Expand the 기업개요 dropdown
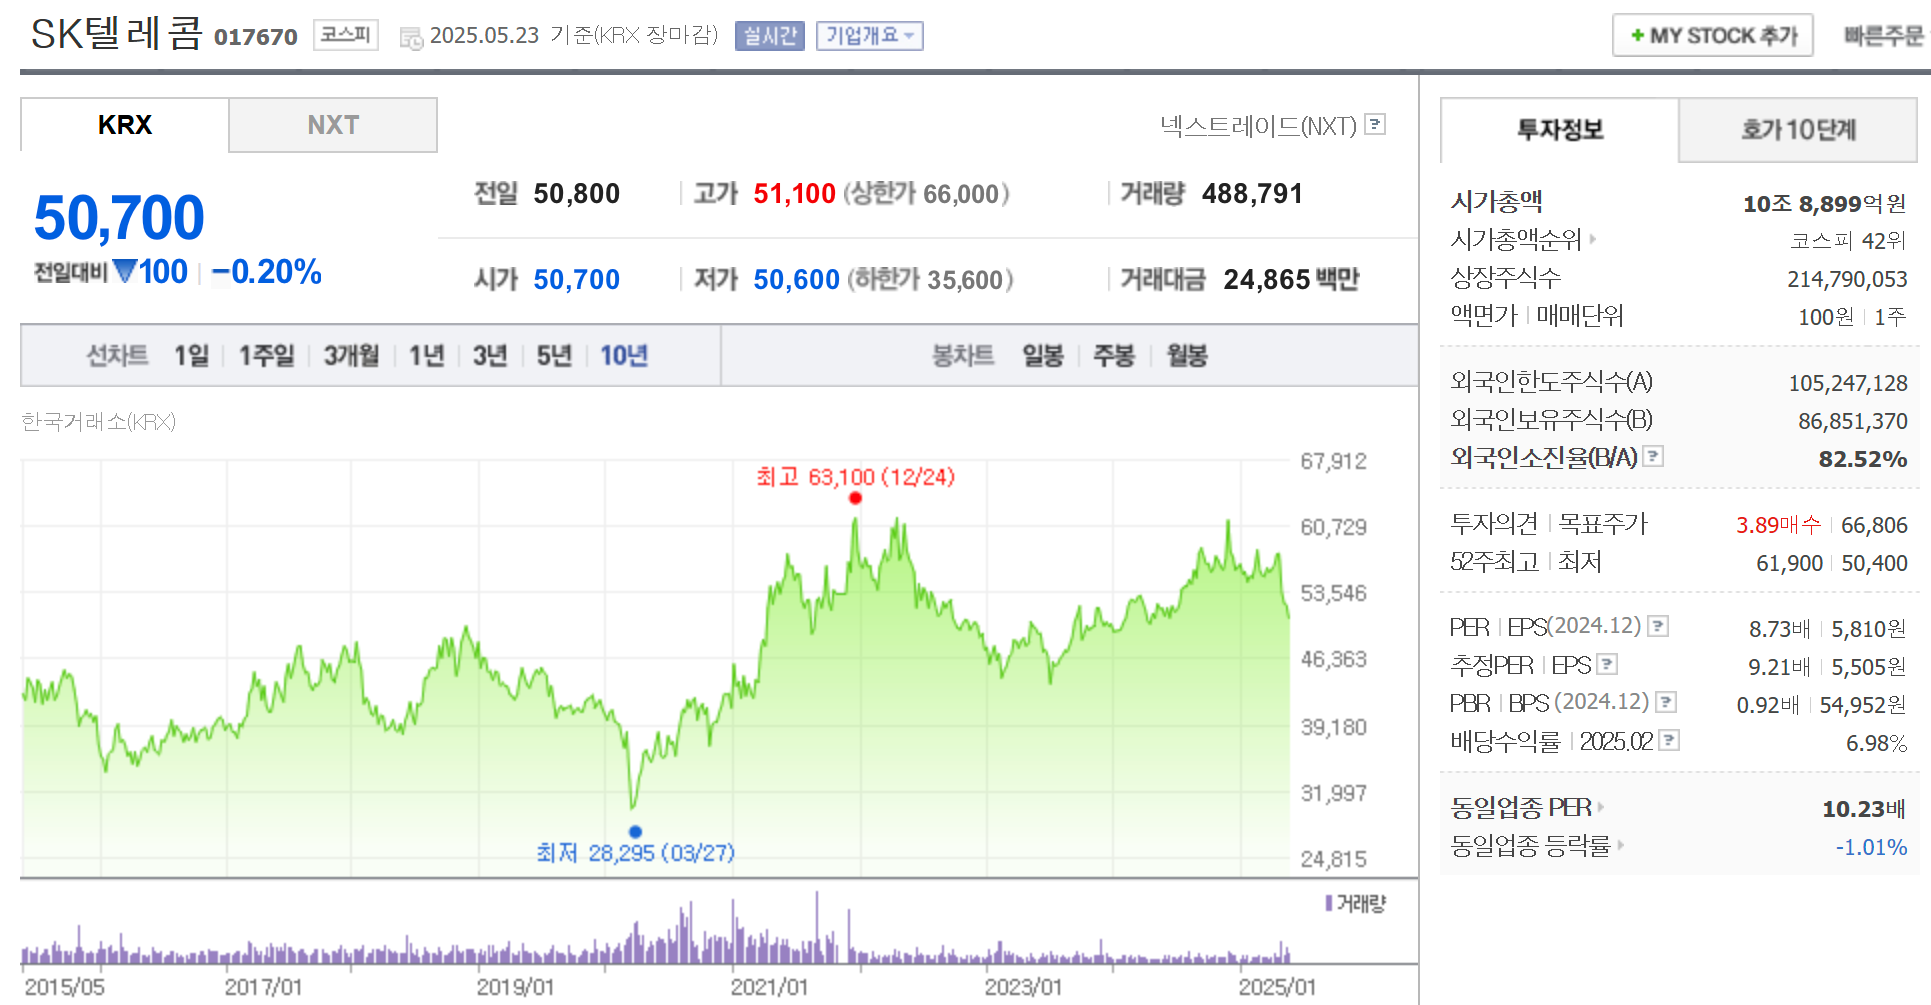Screen dimensions: 1931x1005 [870, 36]
